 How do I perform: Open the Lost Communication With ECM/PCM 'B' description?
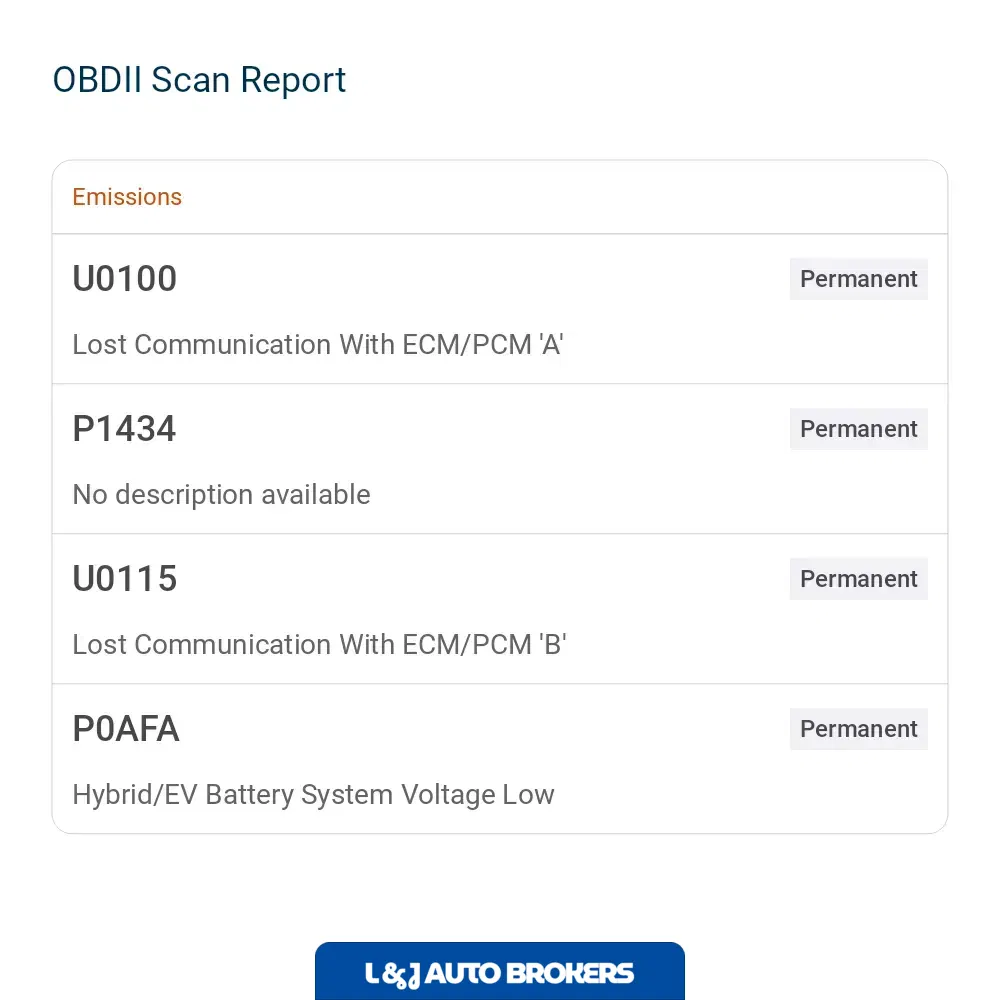(319, 645)
